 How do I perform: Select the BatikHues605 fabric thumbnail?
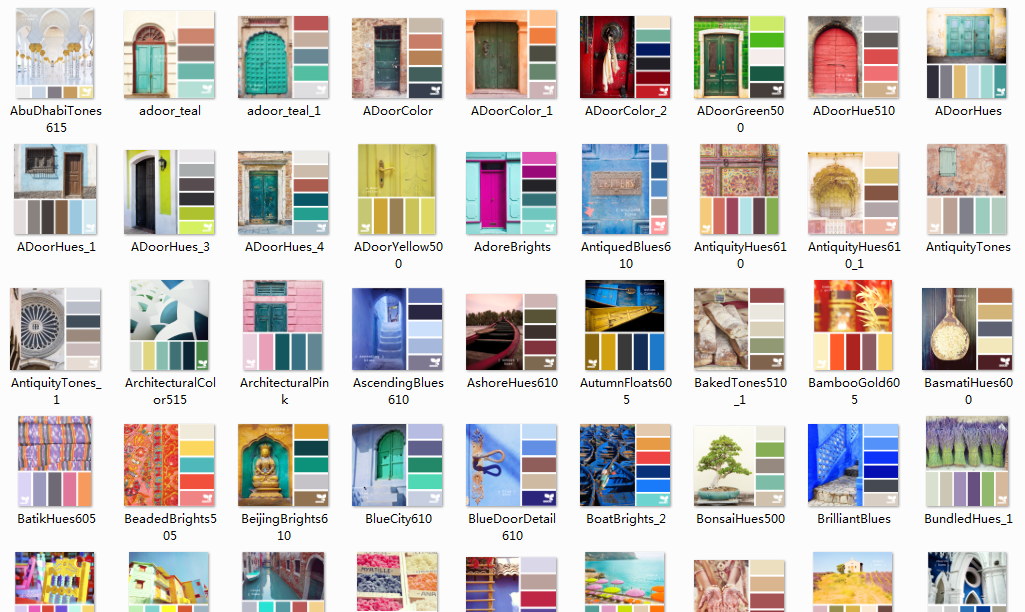[x=55, y=461]
